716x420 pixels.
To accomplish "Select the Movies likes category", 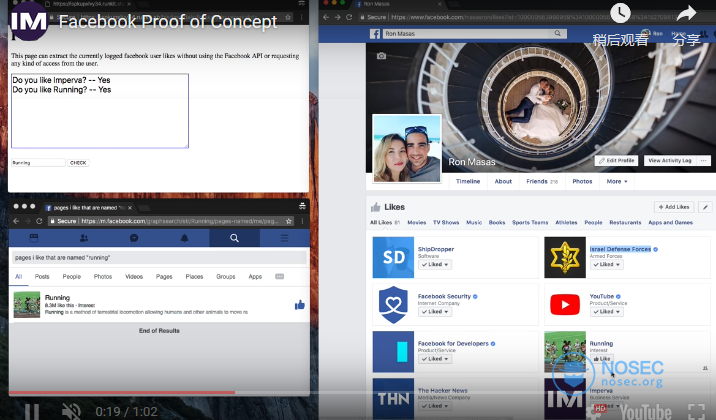I will pos(416,223).
